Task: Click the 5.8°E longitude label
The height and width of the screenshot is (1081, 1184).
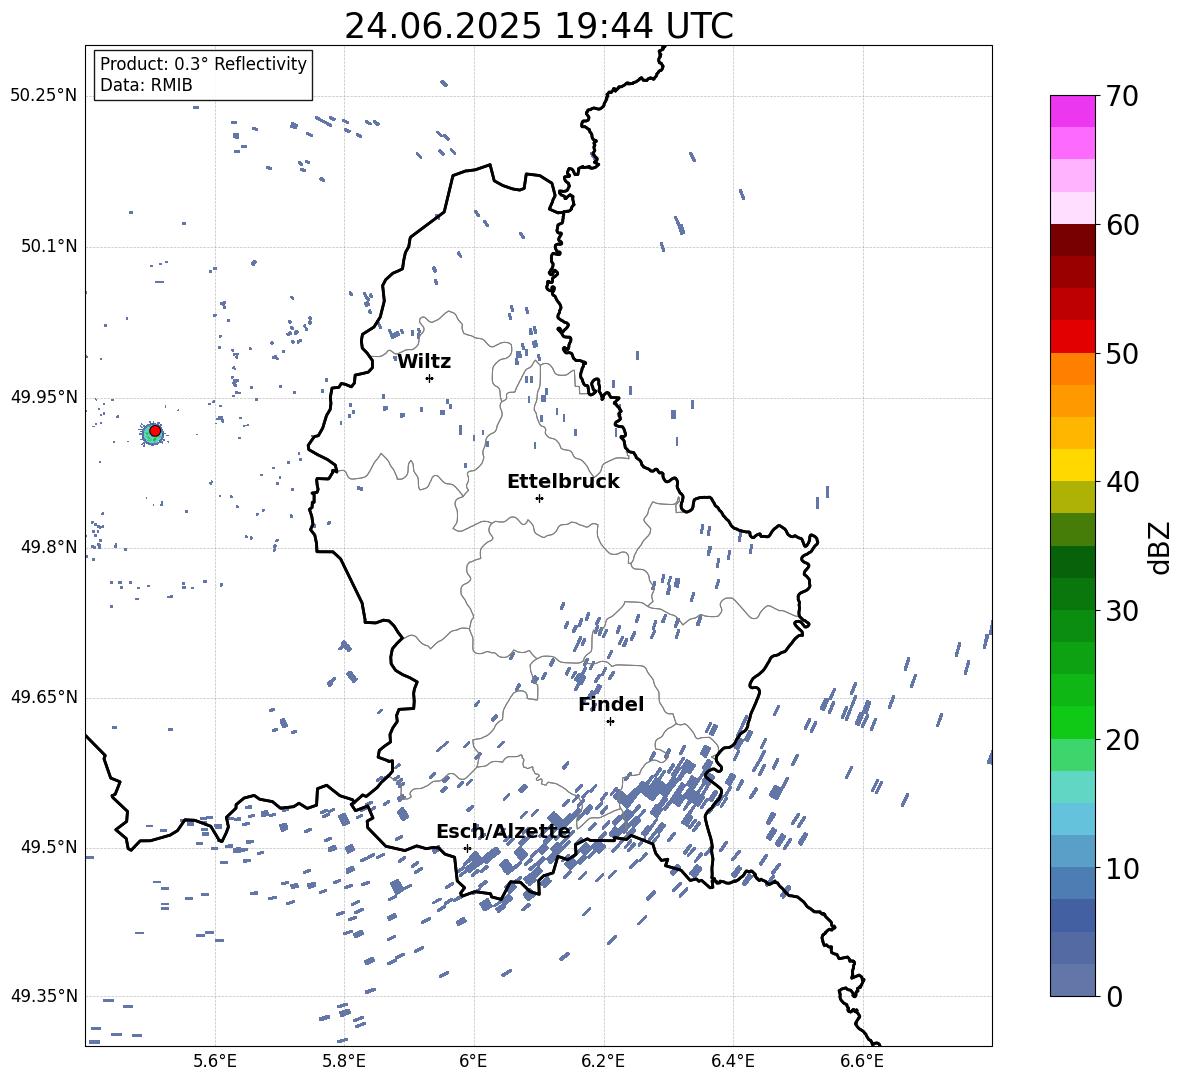Action: coord(344,1061)
